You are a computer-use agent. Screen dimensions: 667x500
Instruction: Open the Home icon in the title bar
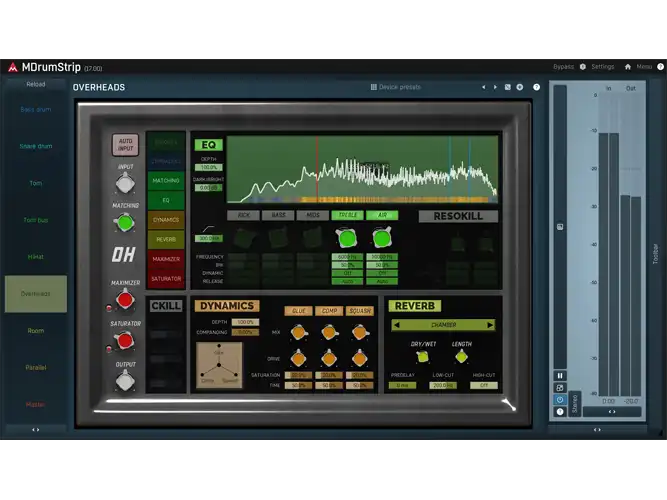[627, 67]
